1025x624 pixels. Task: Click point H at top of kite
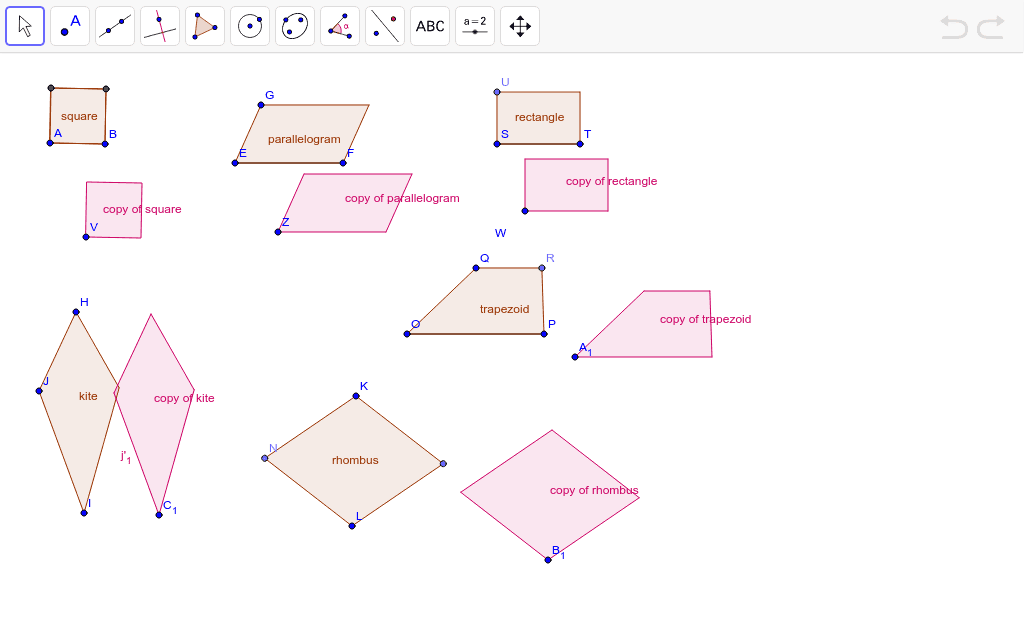click(x=76, y=312)
